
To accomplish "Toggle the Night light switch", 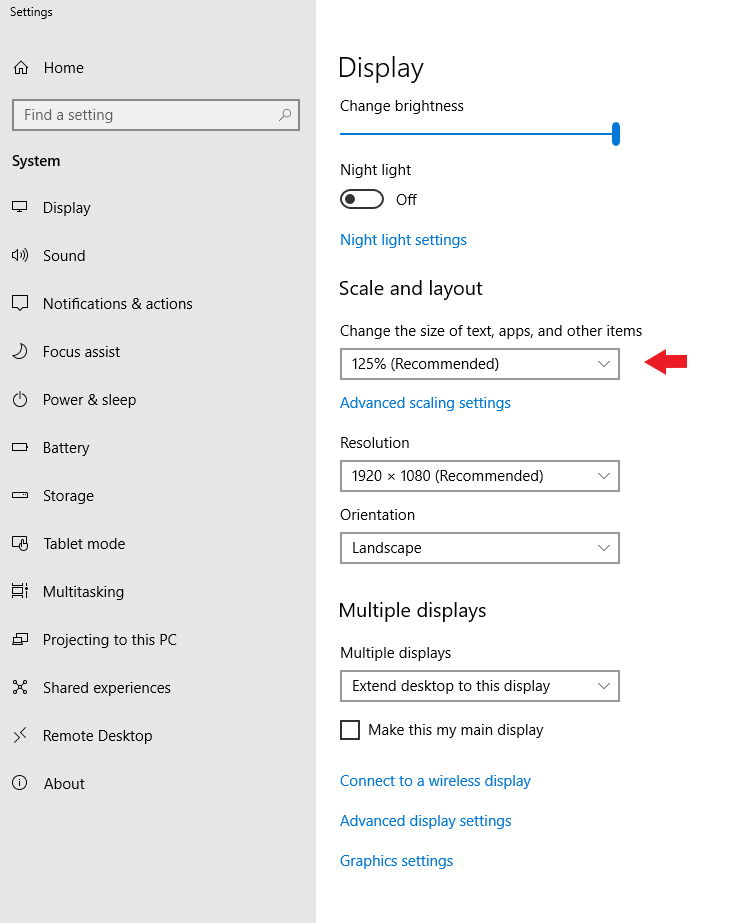I will coord(361,200).
